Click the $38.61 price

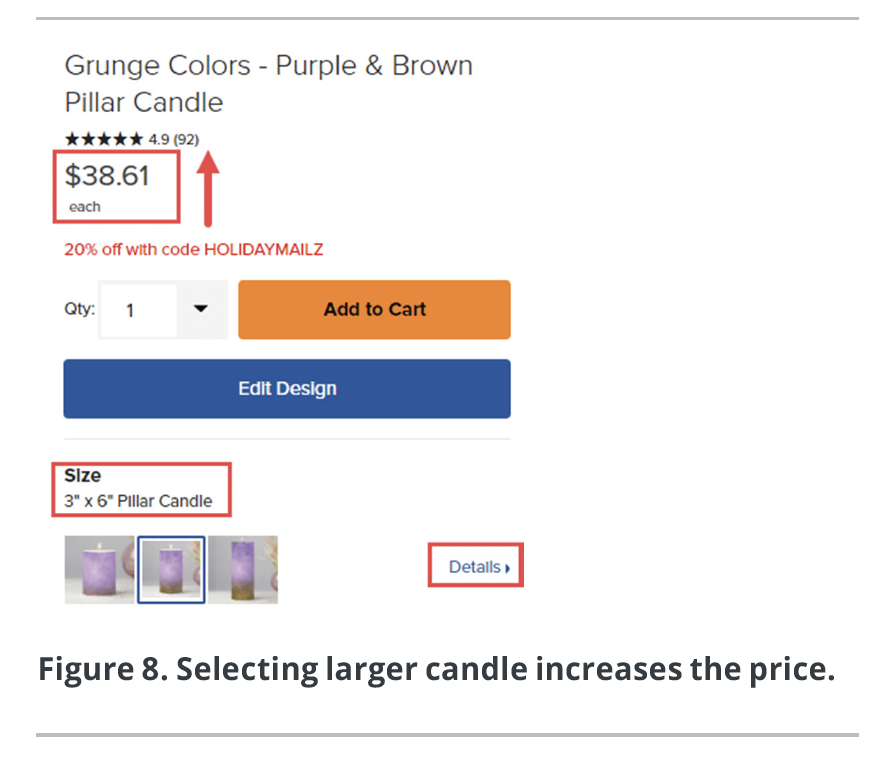[x=107, y=175]
